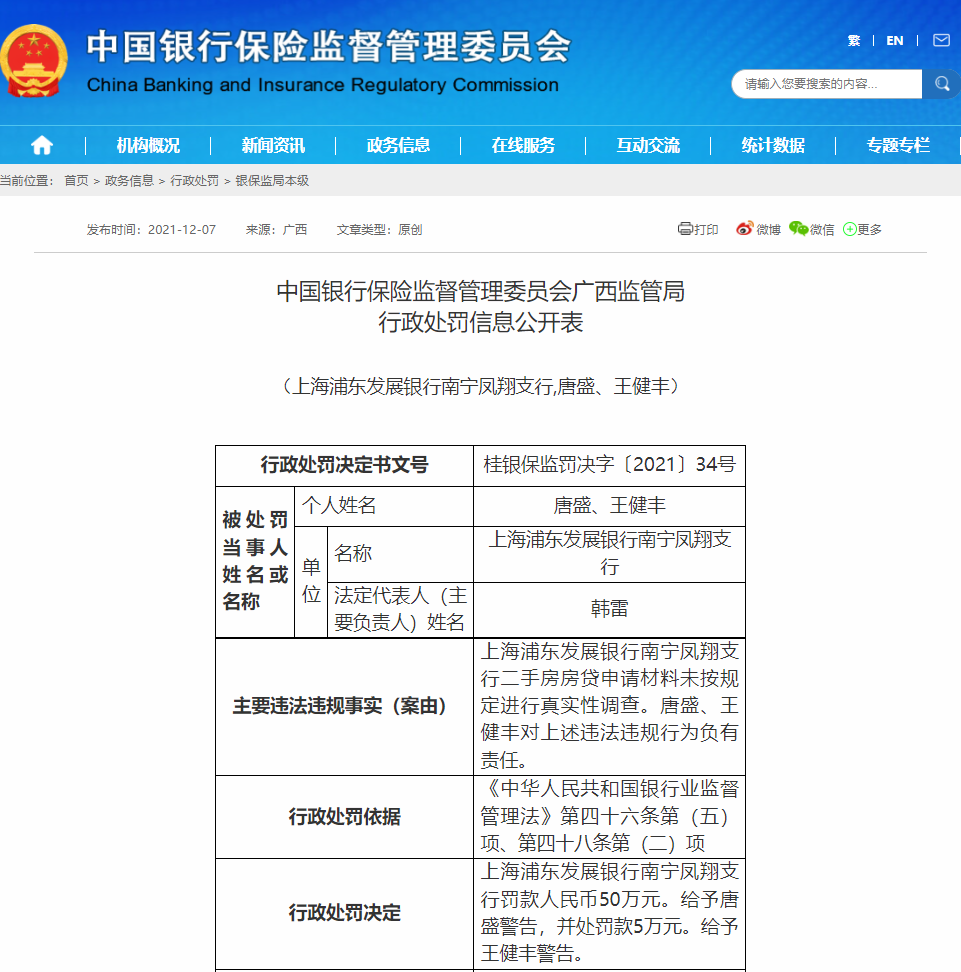Click the 被处罚当事人姓名或名称 cell
Screen dimensions: 961x972
pyautogui.click(x=255, y=561)
